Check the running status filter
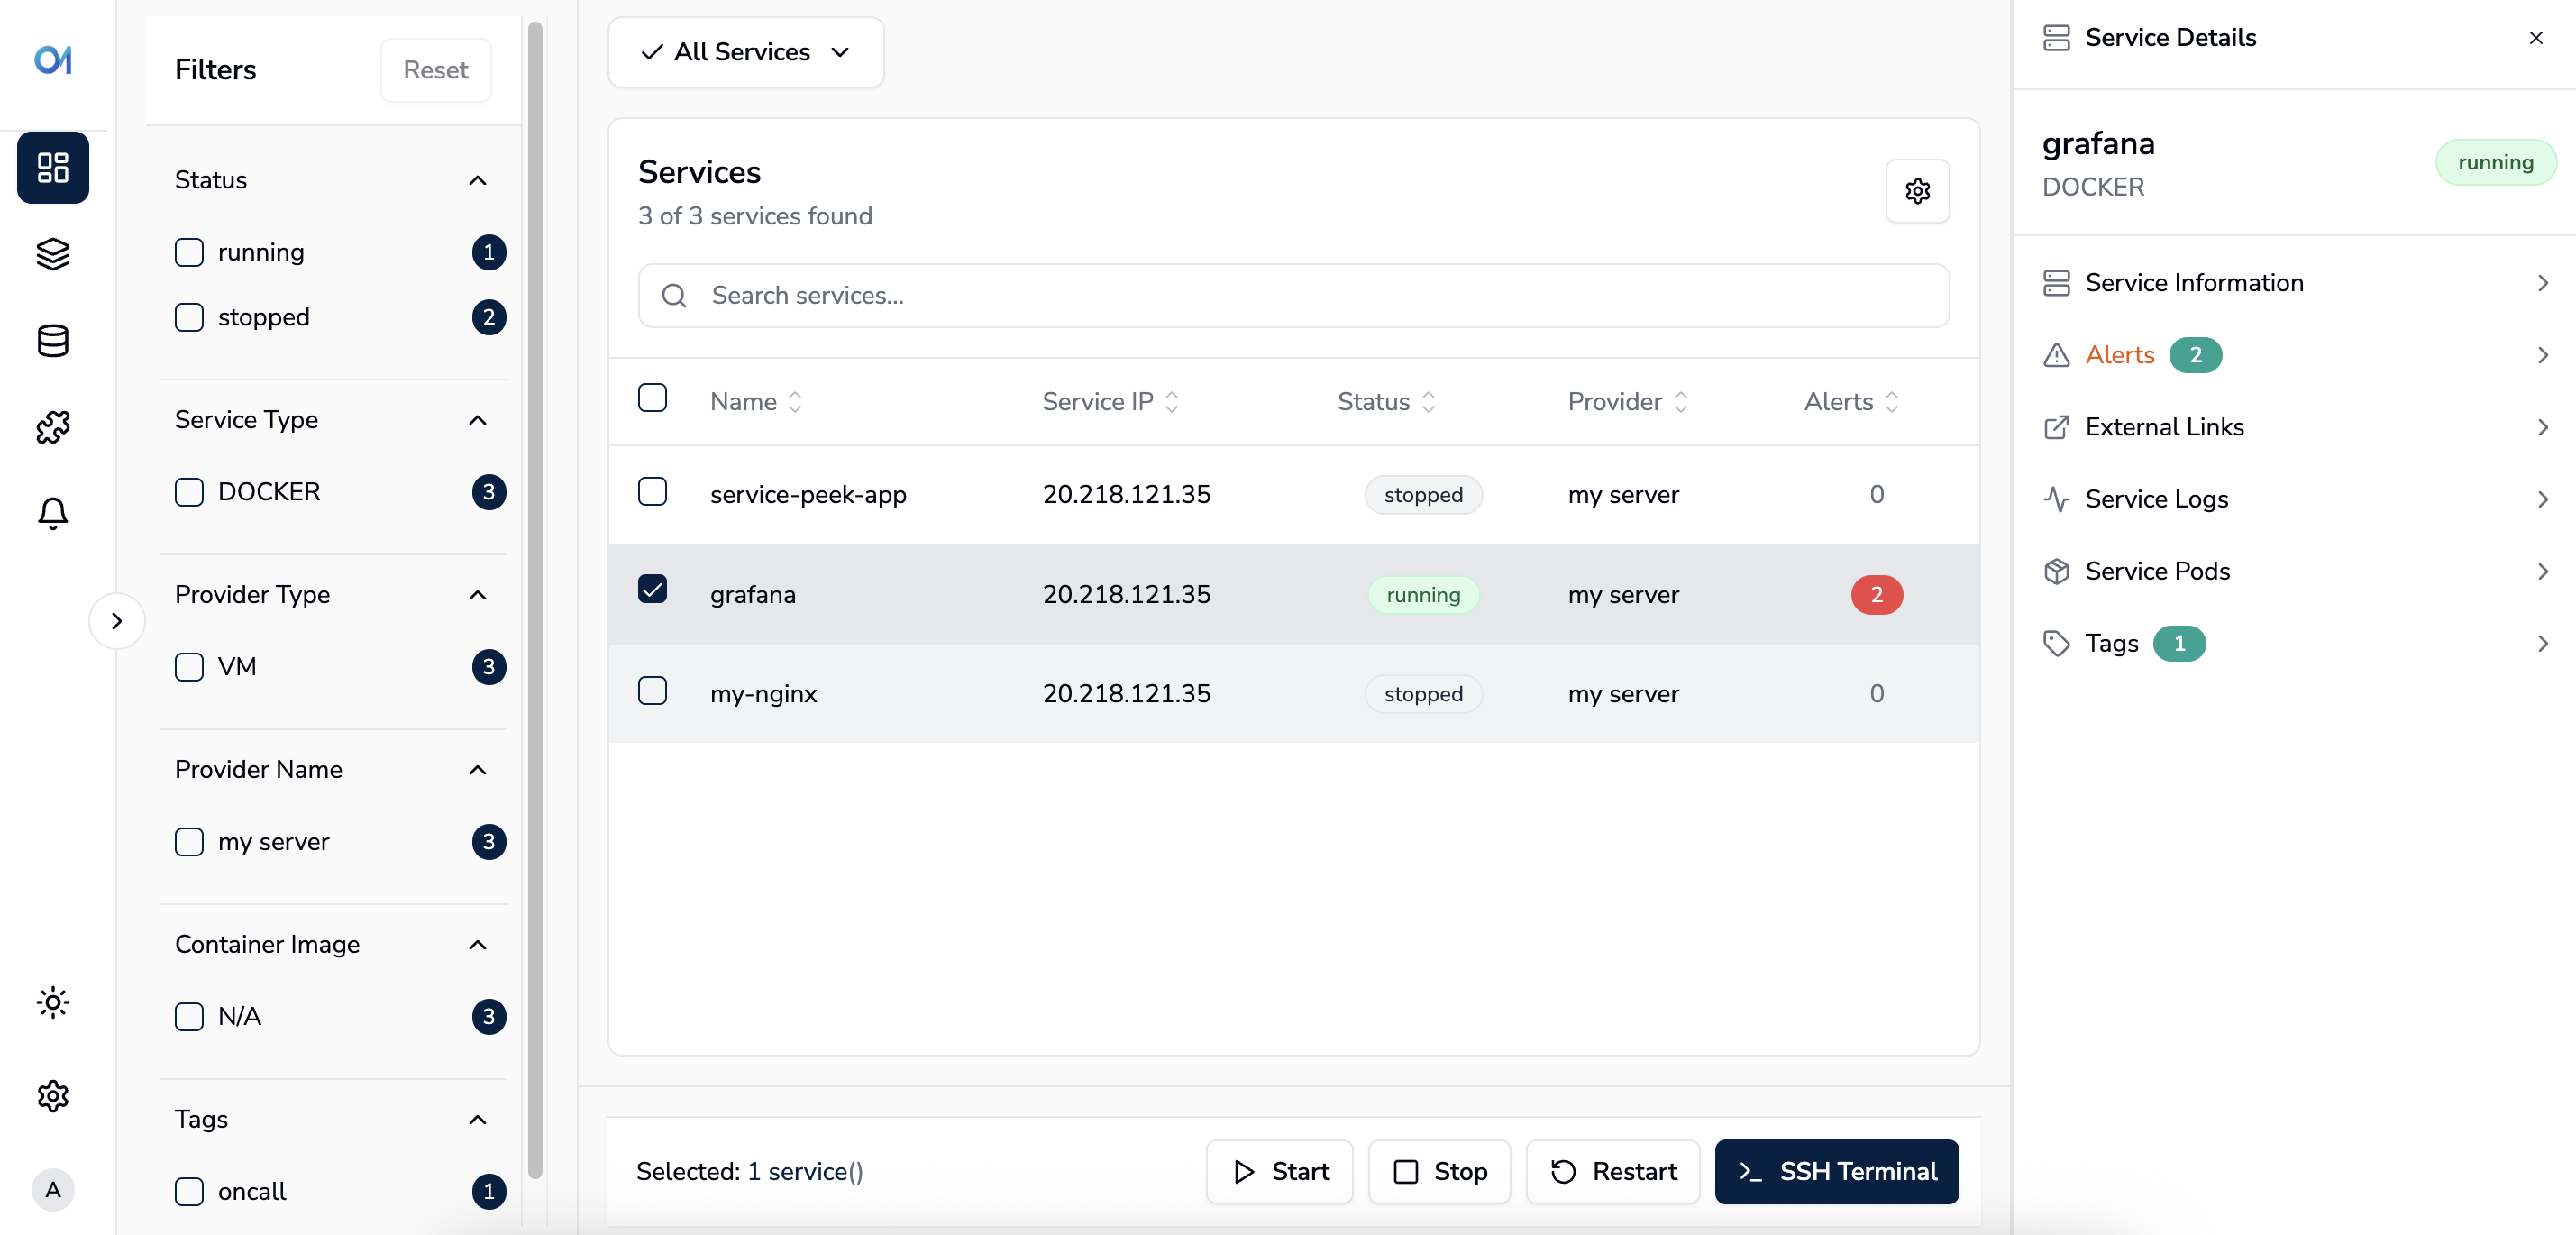The height and width of the screenshot is (1235, 2576). click(x=189, y=252)
